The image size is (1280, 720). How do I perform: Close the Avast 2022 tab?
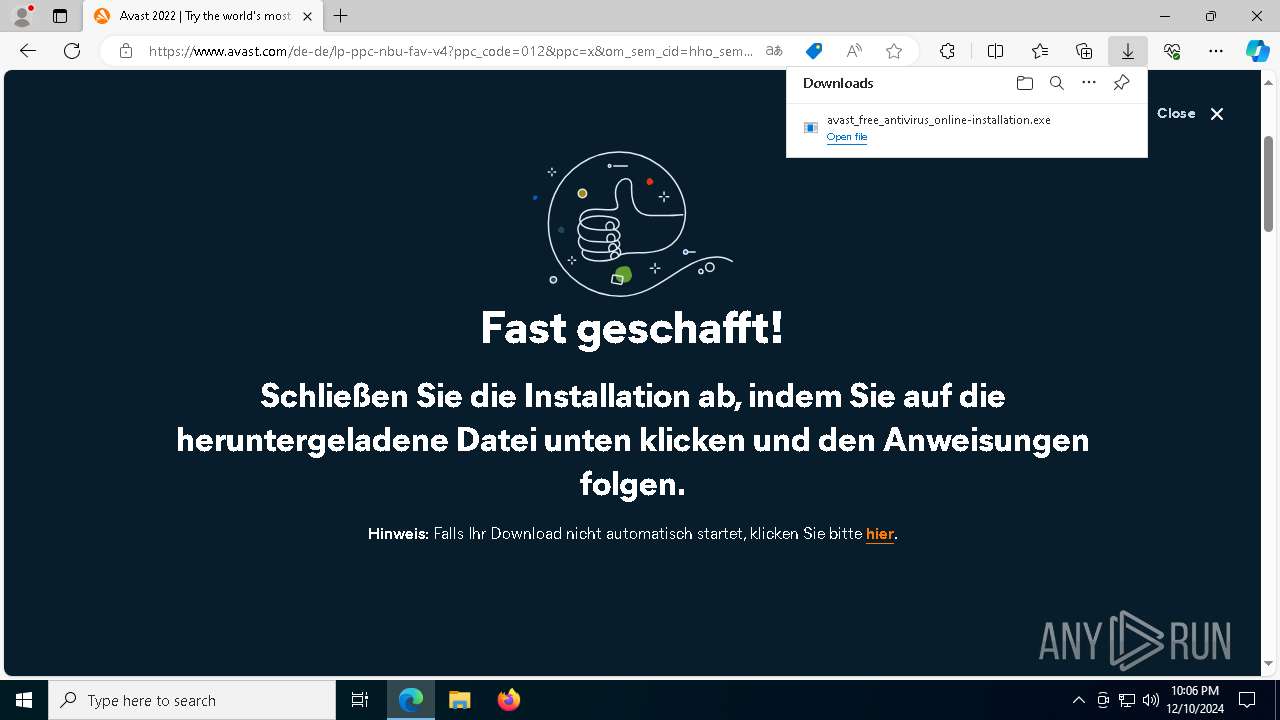tap(307, 16)
